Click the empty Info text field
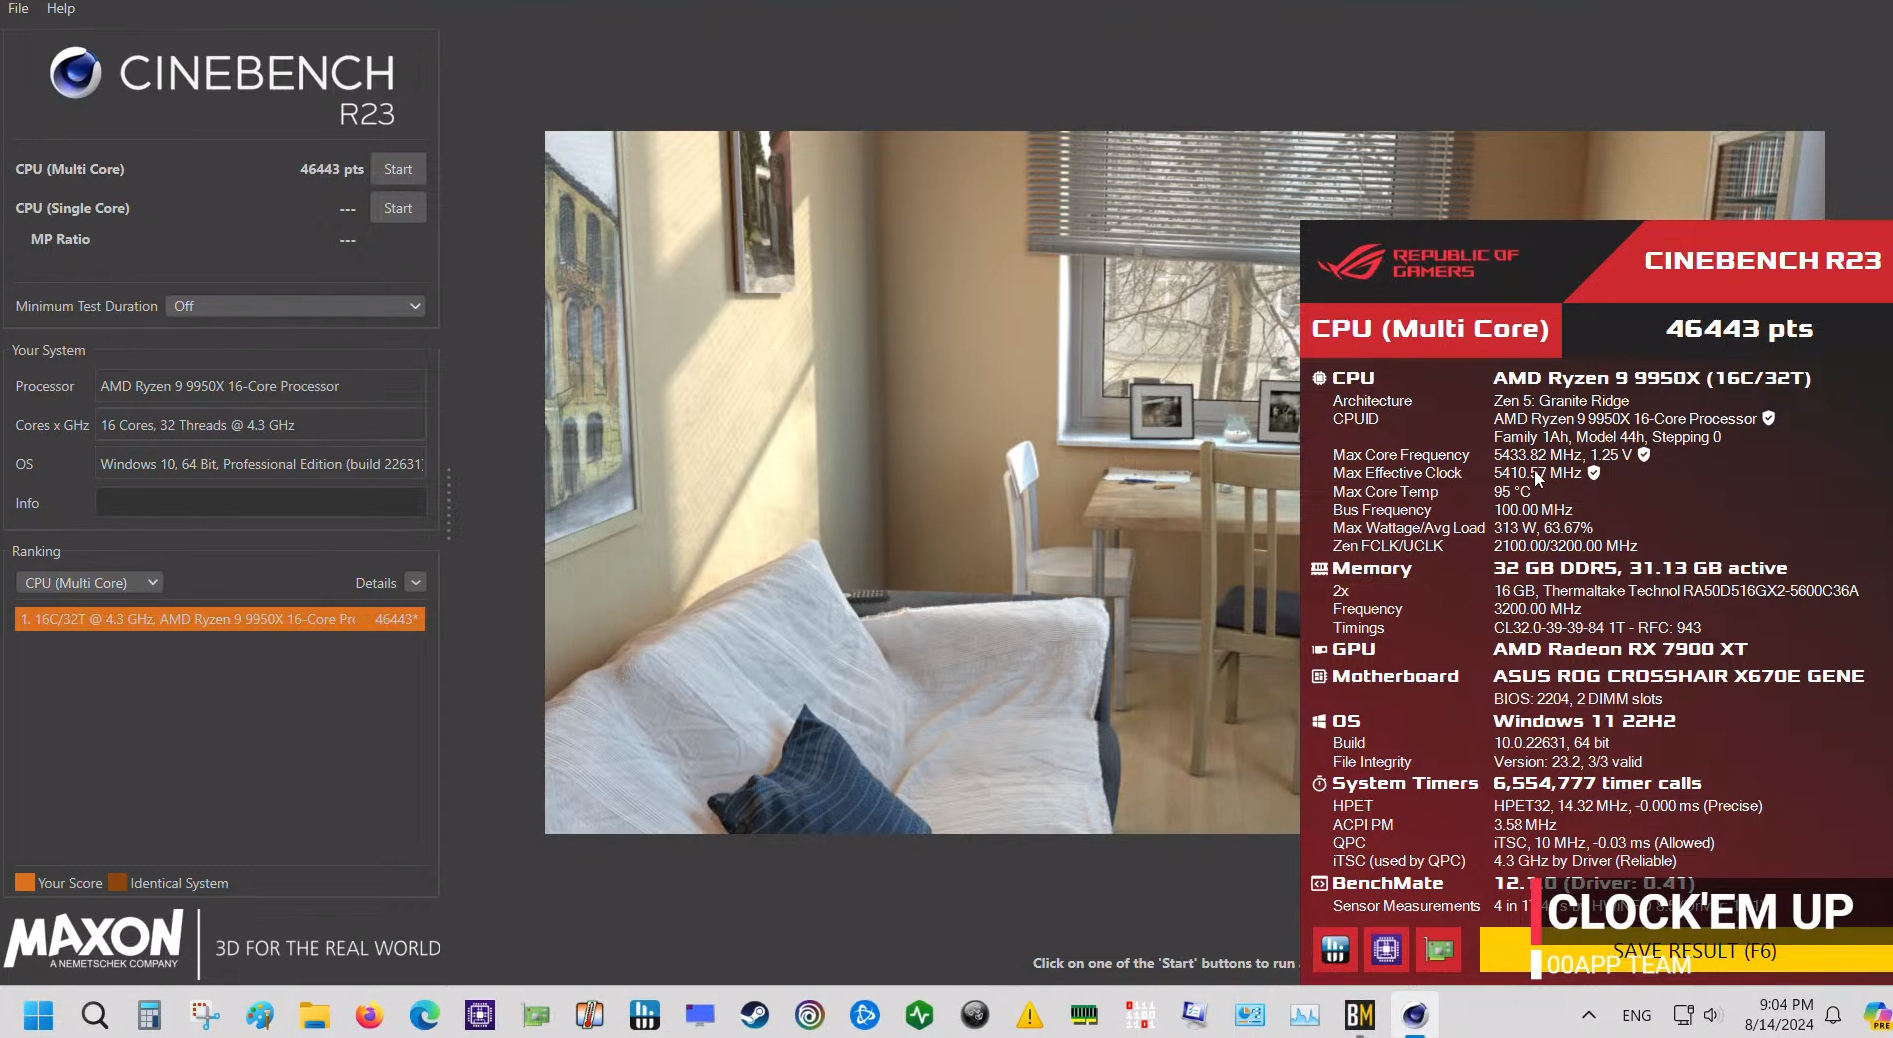The height and width of the screenshot is (1038, 1893). [x=260, y=503]
